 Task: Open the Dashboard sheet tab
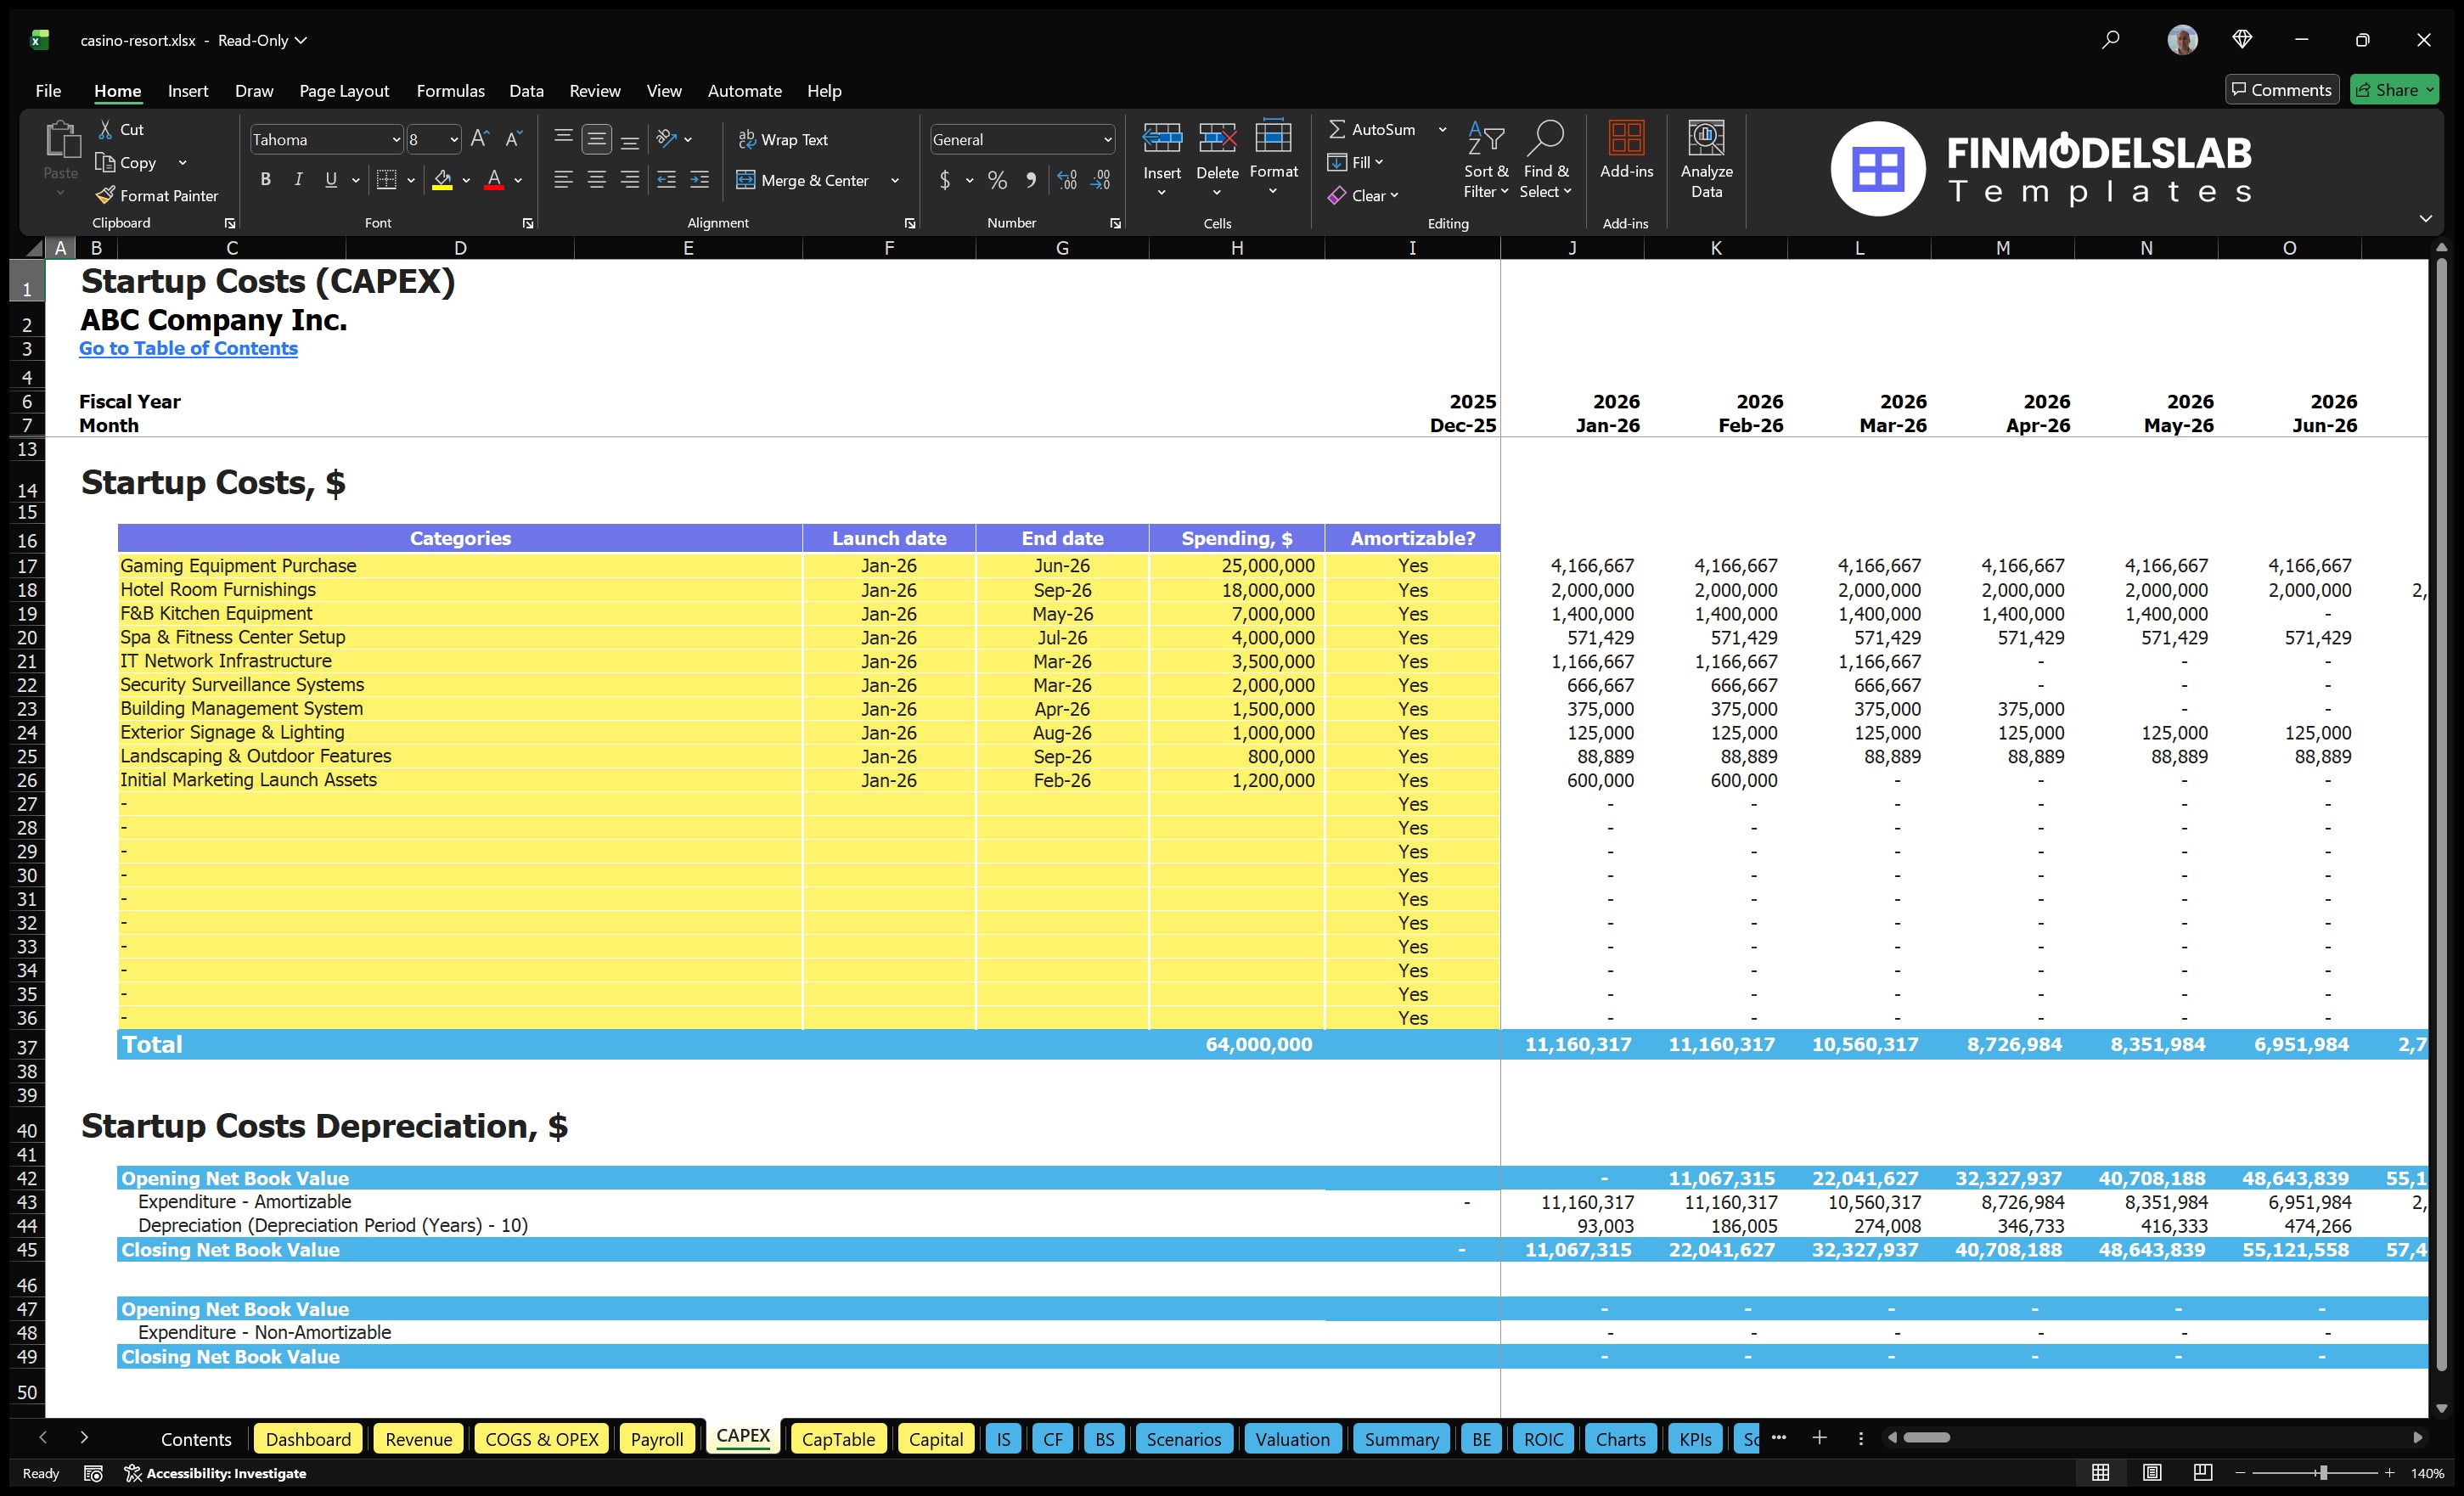pos(308,1438)
